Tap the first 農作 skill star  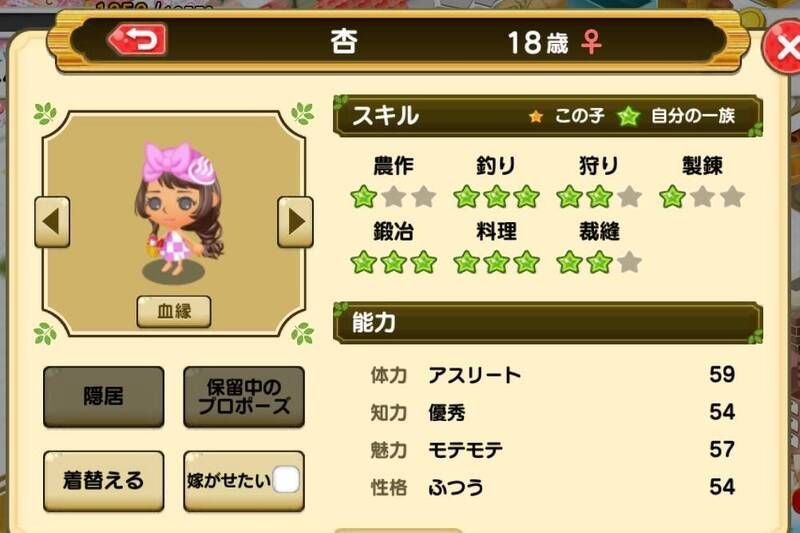364,197
